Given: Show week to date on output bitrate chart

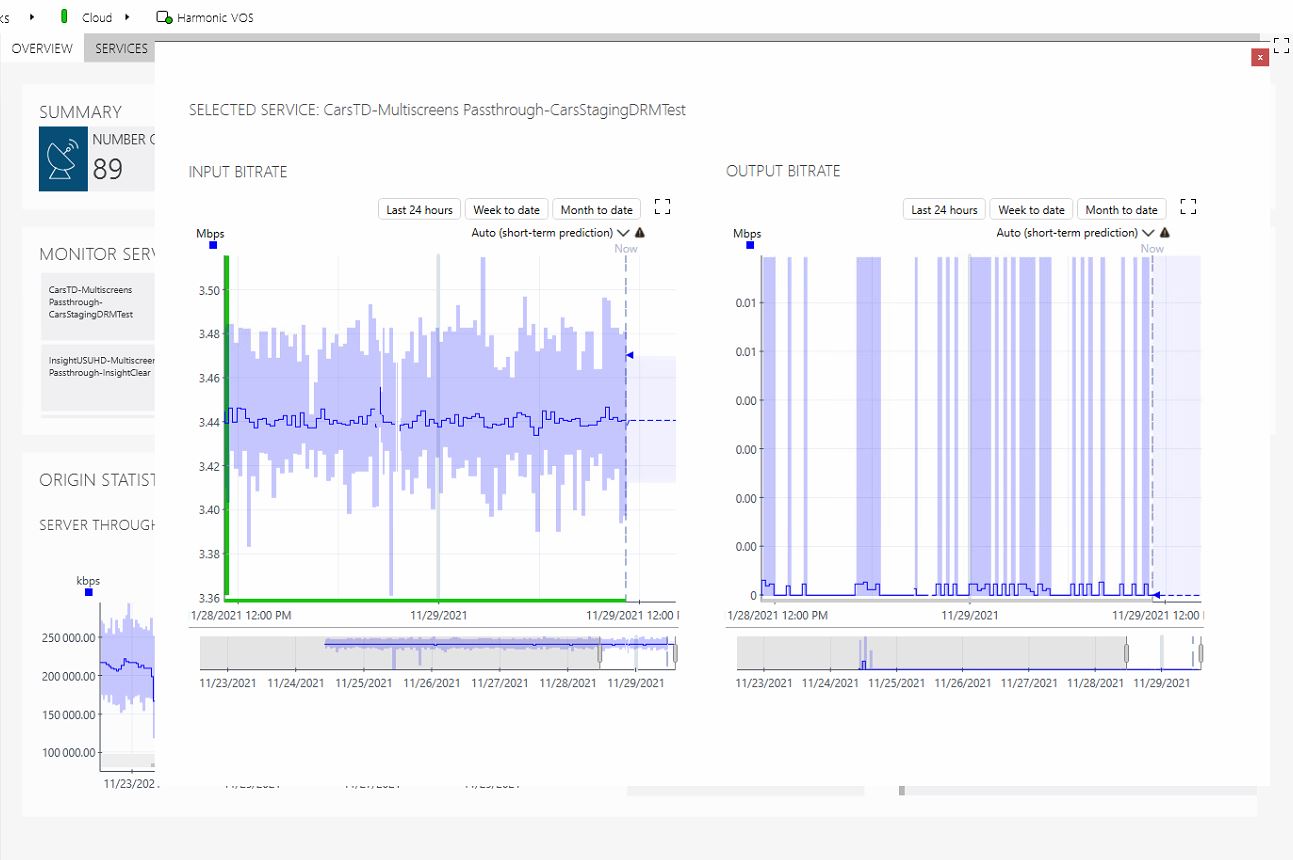Looking at the screenshot, I should tap(1031, 210).
